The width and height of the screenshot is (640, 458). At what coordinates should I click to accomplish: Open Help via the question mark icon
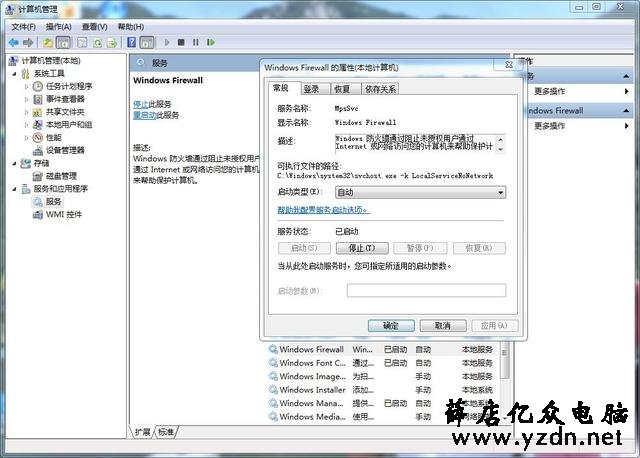point(131,42)
